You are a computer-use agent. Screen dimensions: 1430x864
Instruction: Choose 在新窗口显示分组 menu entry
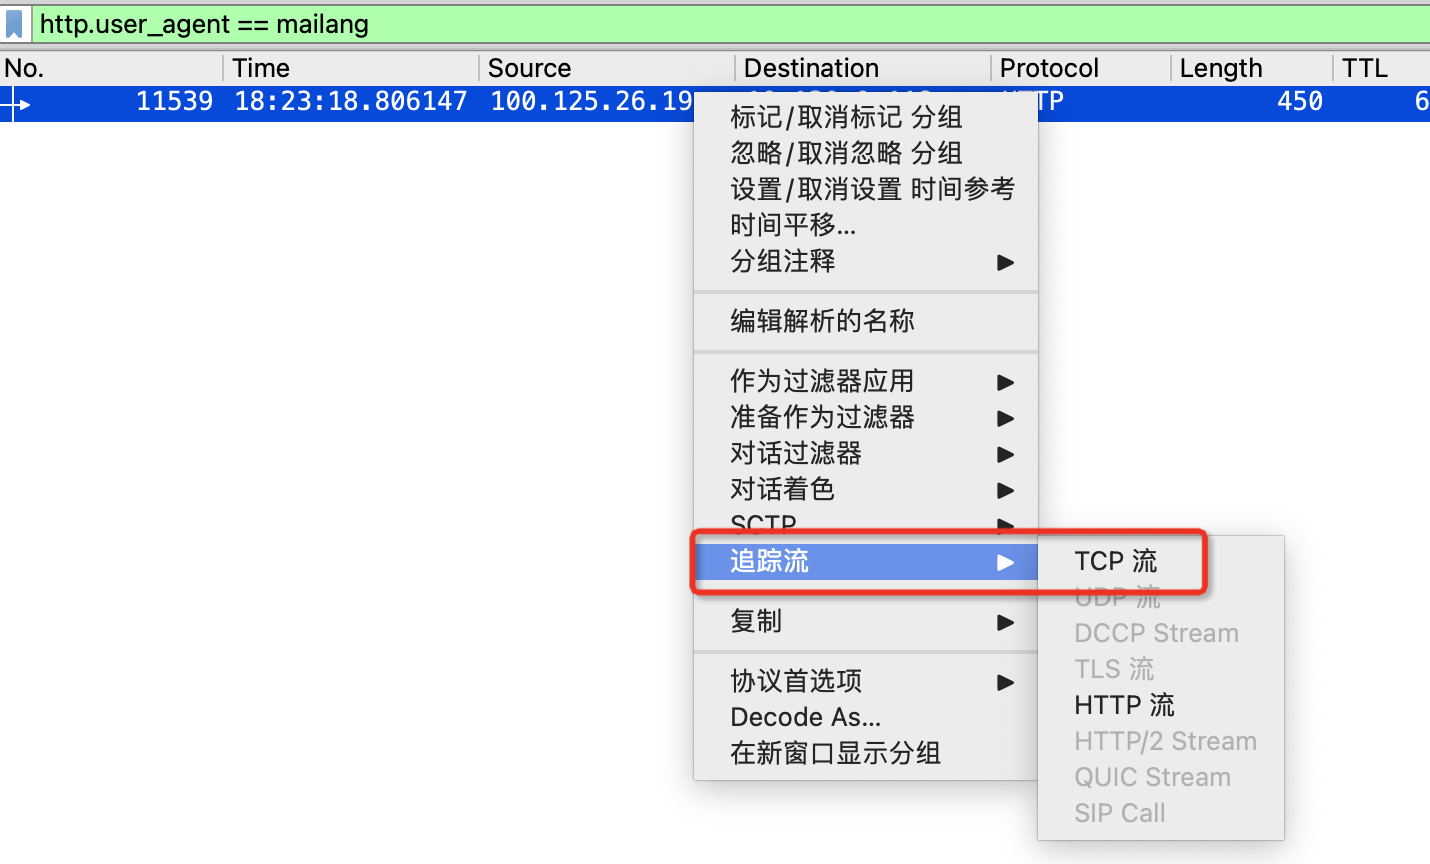835,753
